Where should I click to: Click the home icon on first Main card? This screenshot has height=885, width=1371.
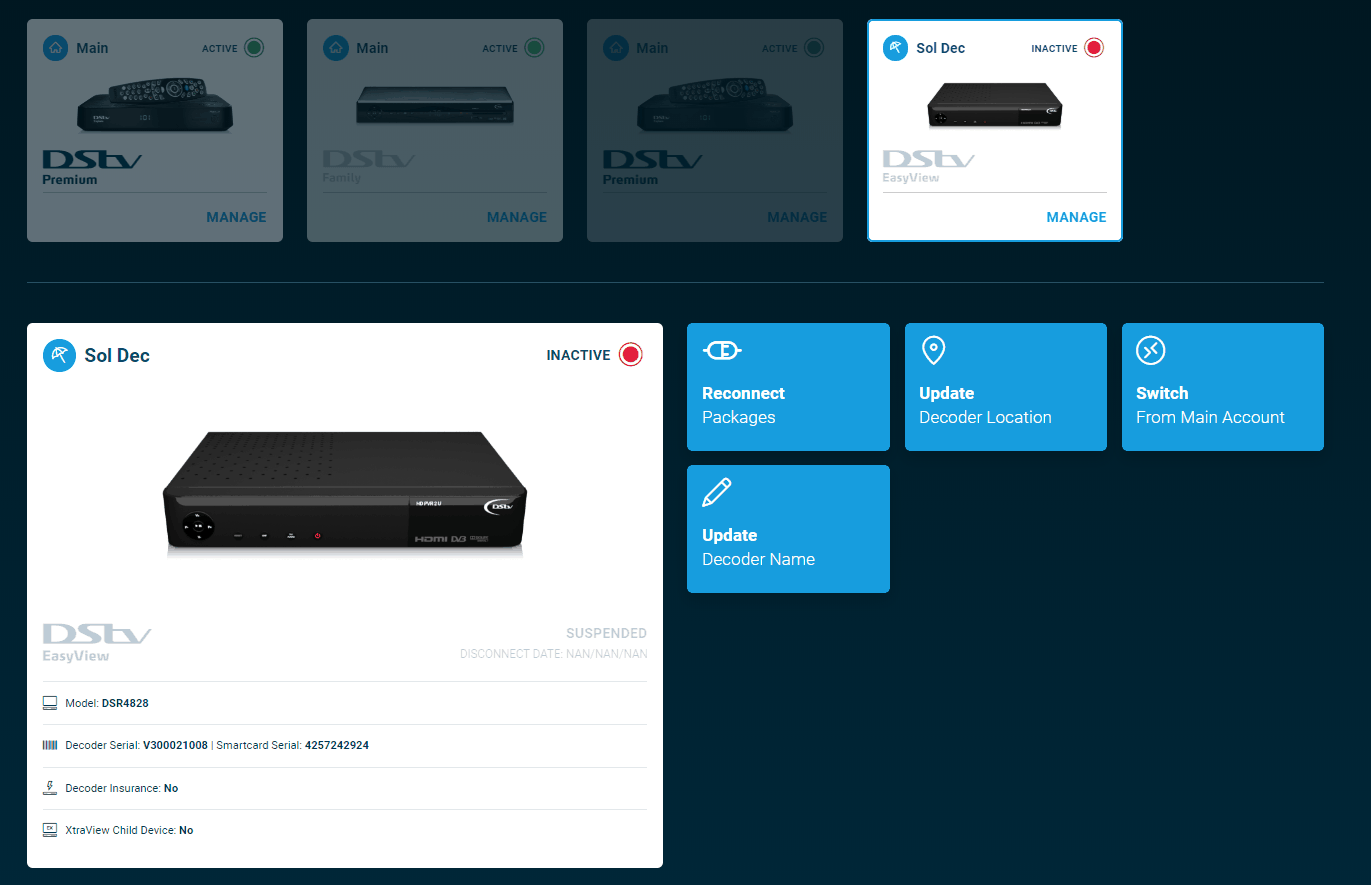(x=55, y=47)
